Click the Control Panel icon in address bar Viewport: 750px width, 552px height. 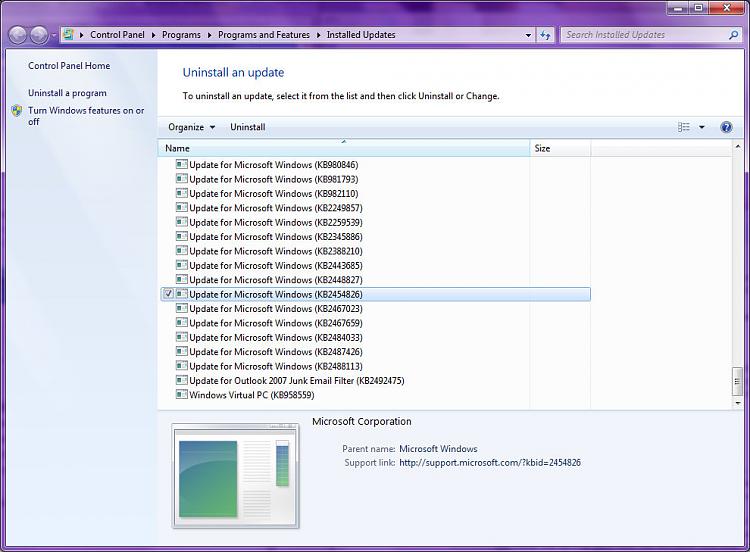68,34
